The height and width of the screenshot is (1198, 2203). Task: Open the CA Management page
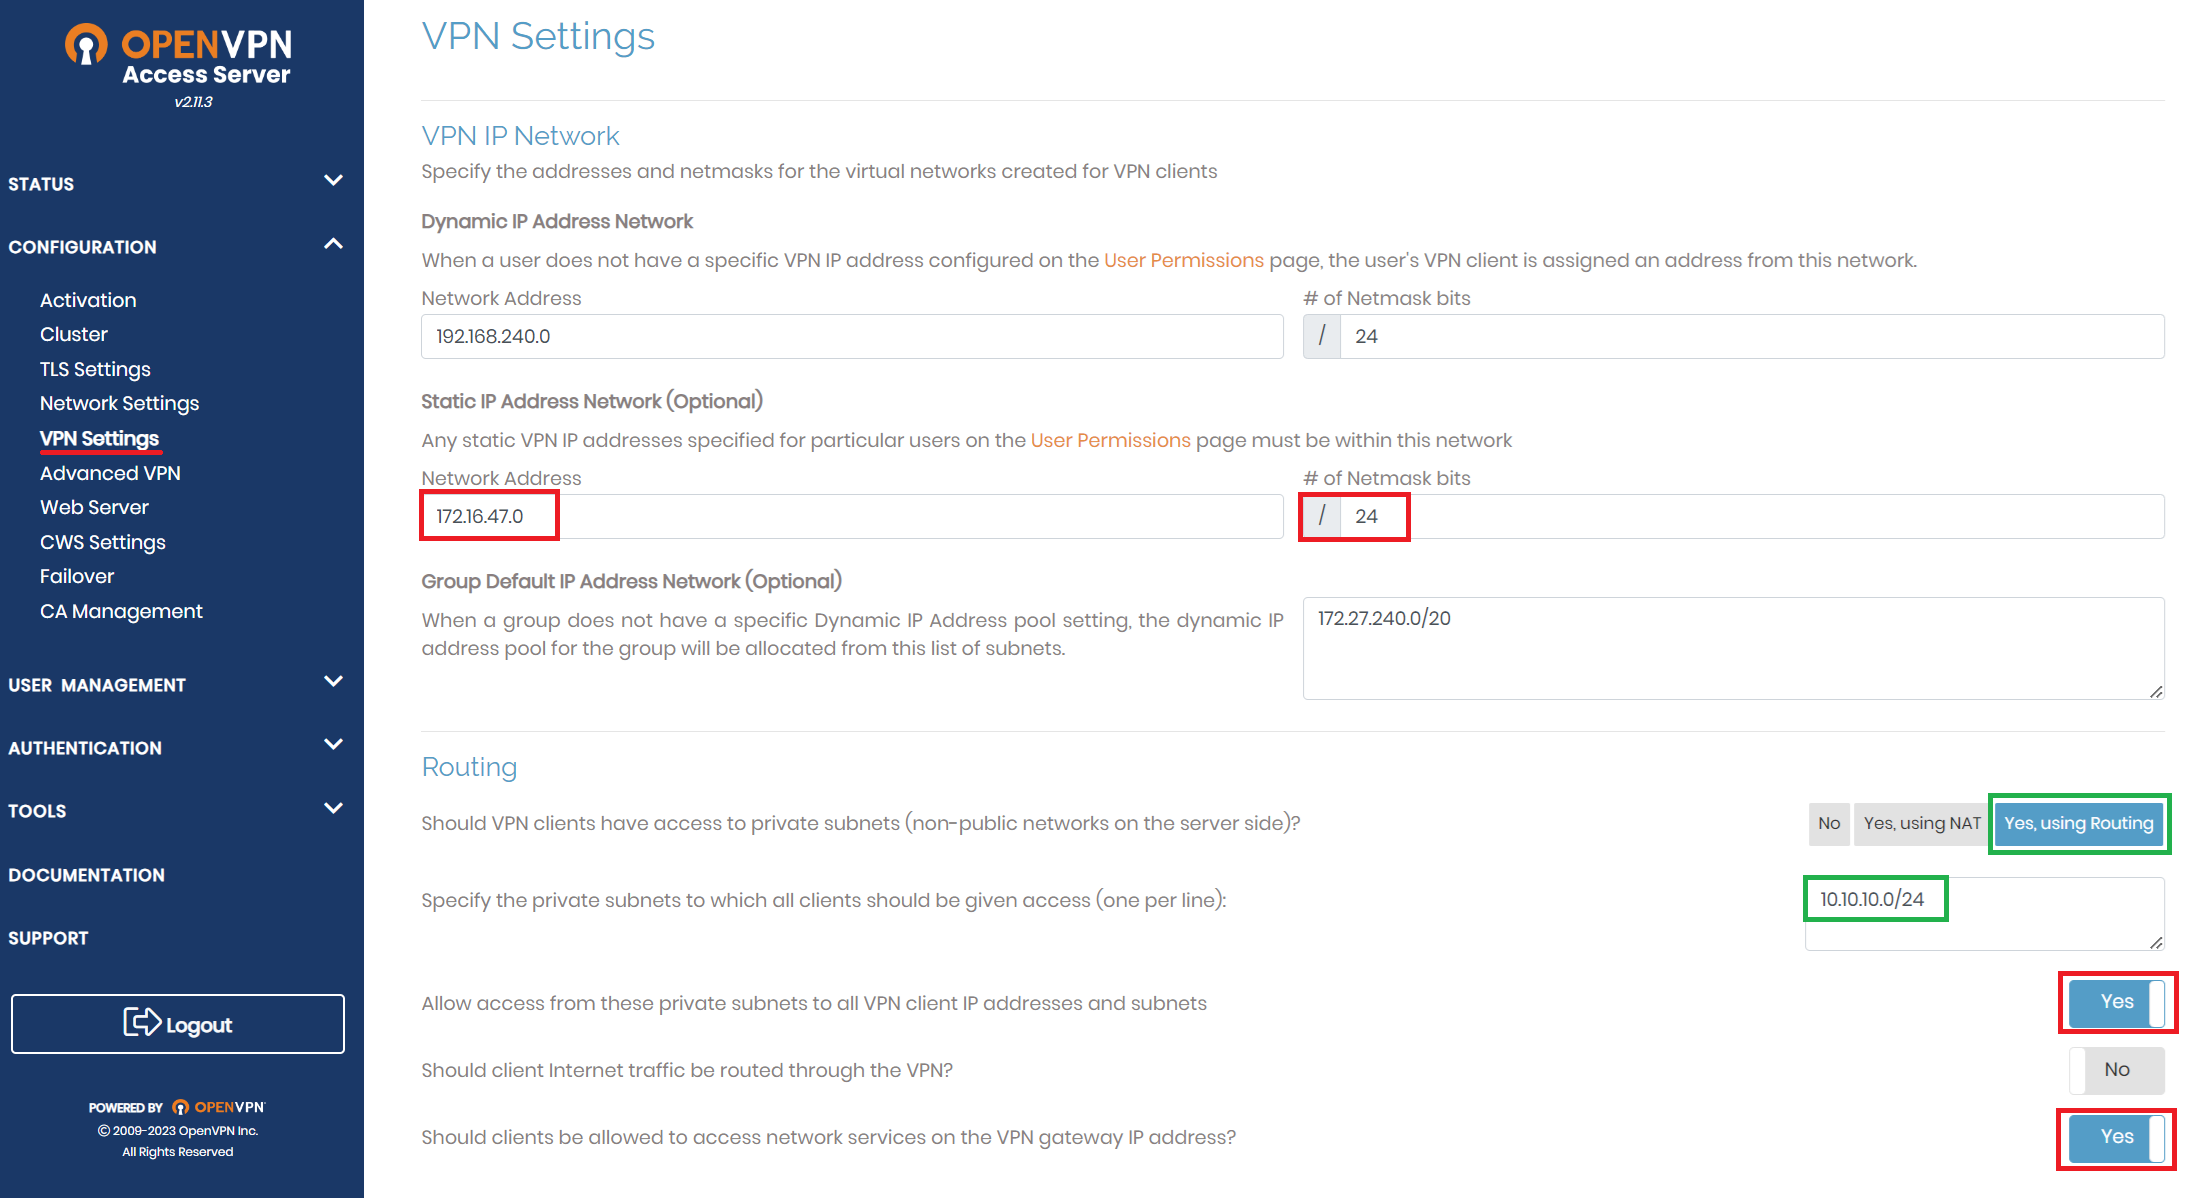point(121,611)
